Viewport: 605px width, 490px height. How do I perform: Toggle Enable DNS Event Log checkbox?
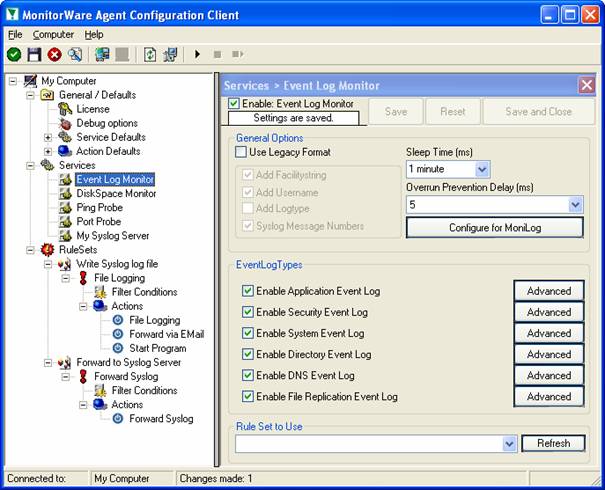pyautogui.click(x=247, y=375)
